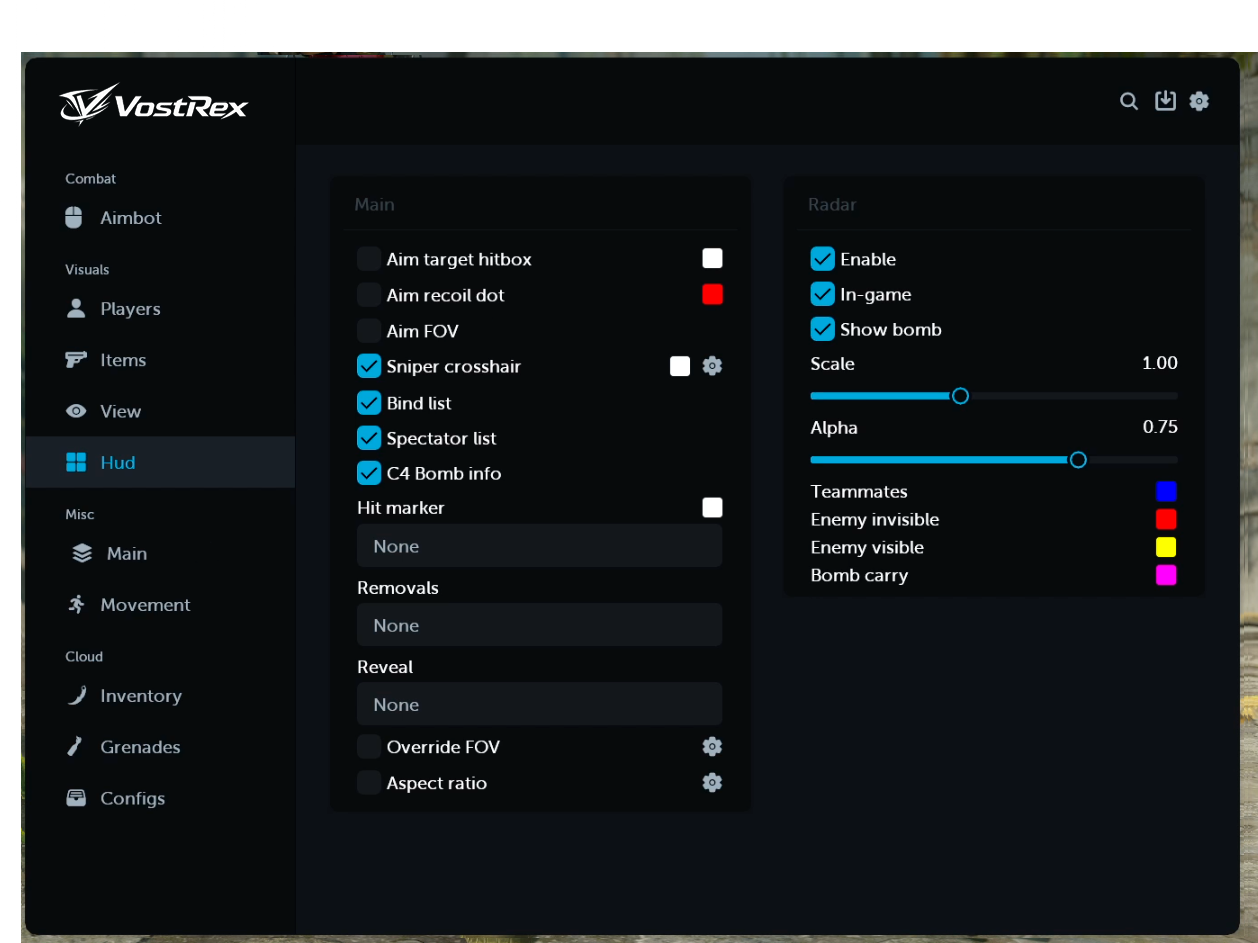Open the Players visuals page
The width and height of the screenshot is (1258, 943).
click(x=130, y=308)
